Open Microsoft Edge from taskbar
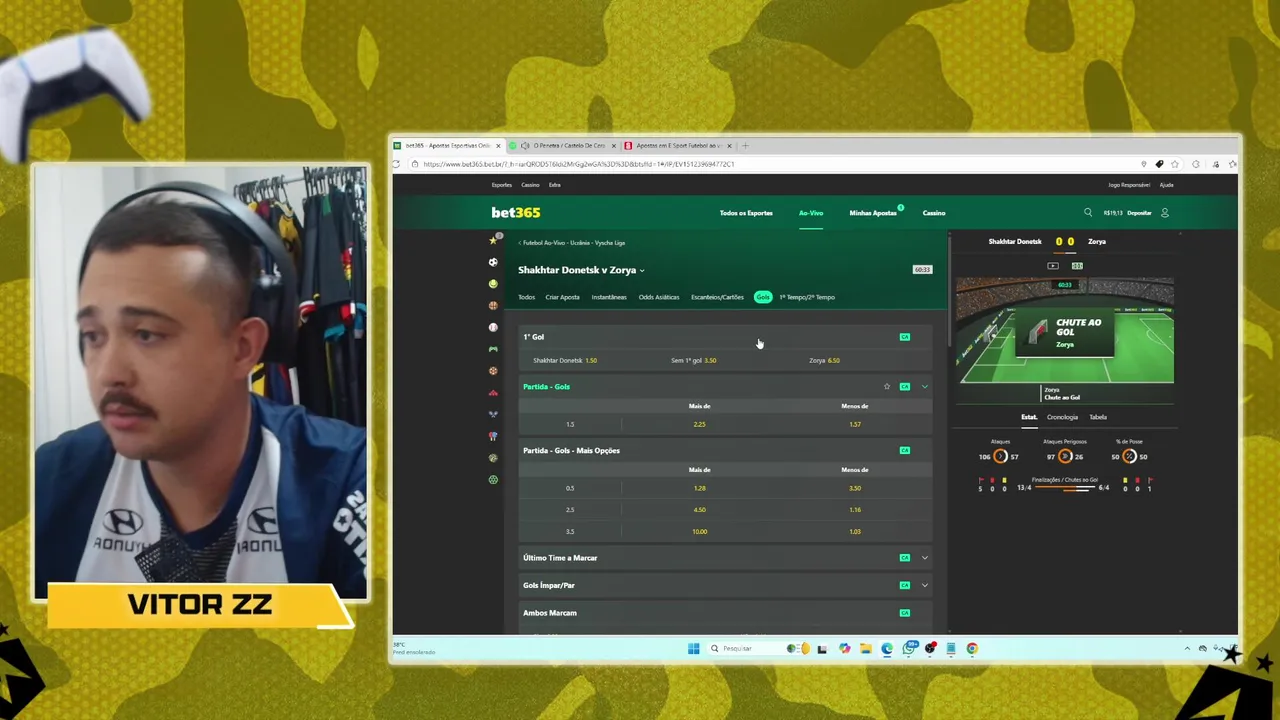This screenshot has width=1280, height=720. 887,648
